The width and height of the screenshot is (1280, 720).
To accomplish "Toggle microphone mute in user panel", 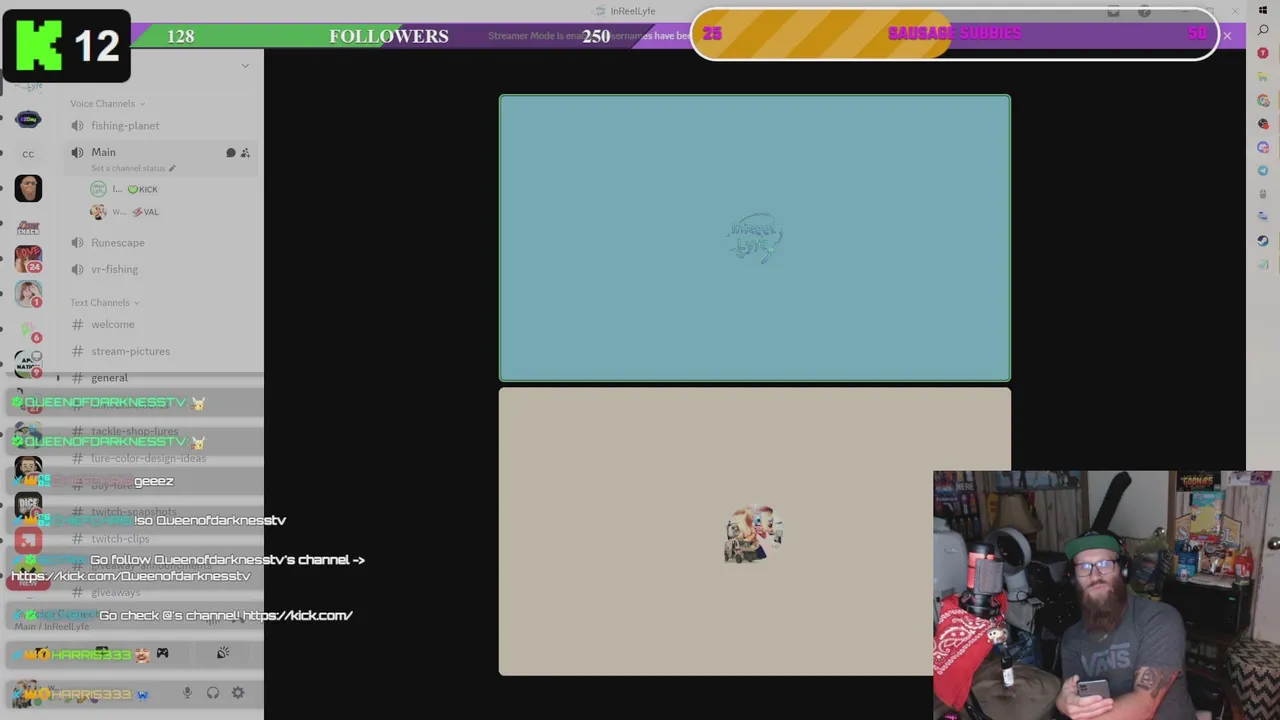I will pos(187,693).
